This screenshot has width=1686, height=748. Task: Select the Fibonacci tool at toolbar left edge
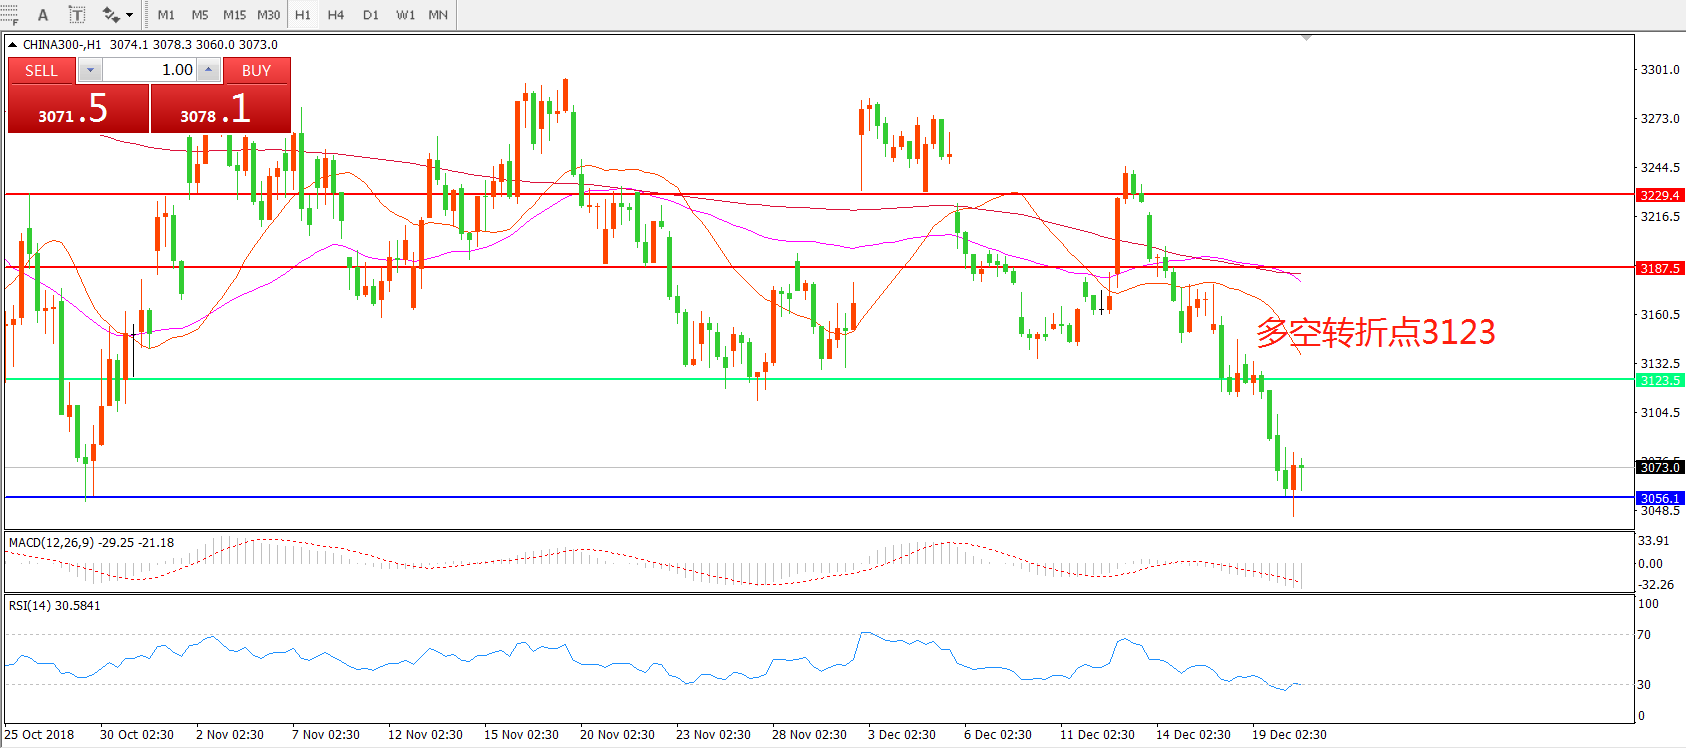(x=10, y=15)
